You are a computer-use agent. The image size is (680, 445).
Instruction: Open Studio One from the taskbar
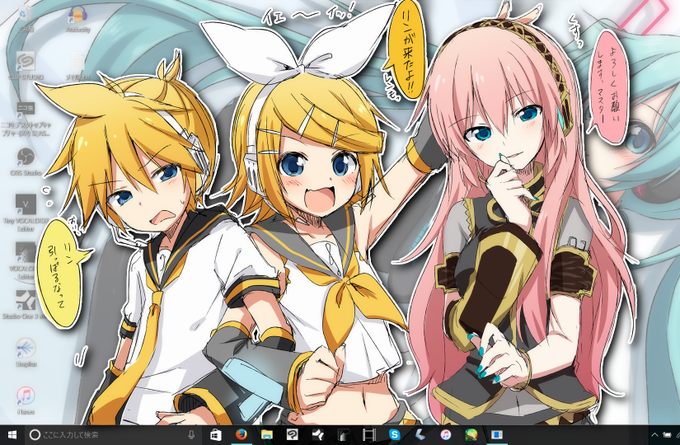pos(318,435)
